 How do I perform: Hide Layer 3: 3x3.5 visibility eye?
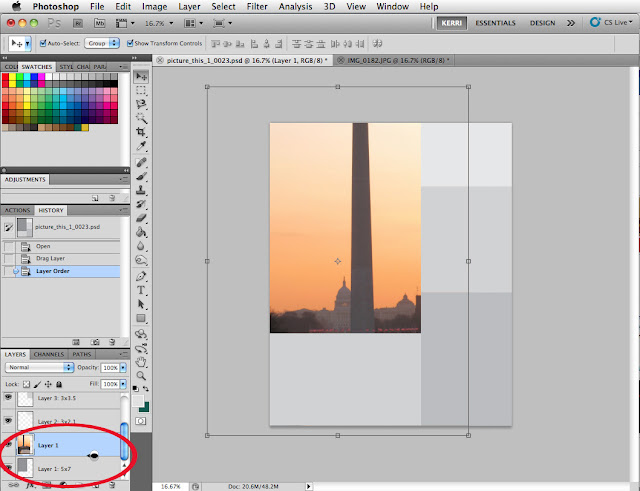8,397
